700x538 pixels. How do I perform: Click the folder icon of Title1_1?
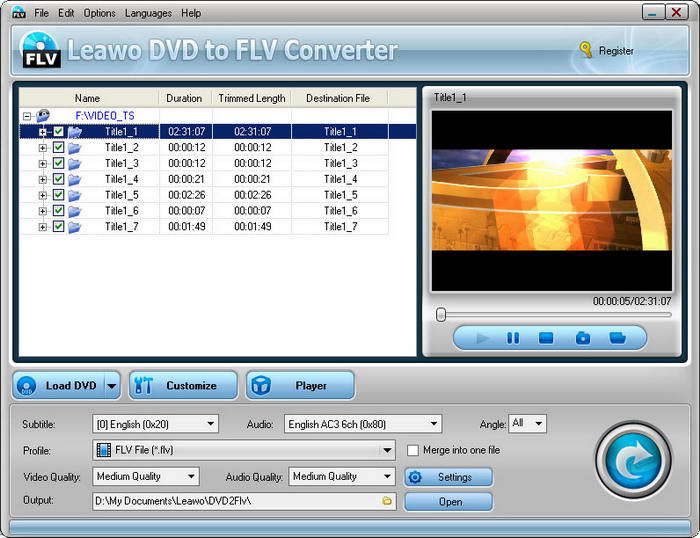coord(75,132)
